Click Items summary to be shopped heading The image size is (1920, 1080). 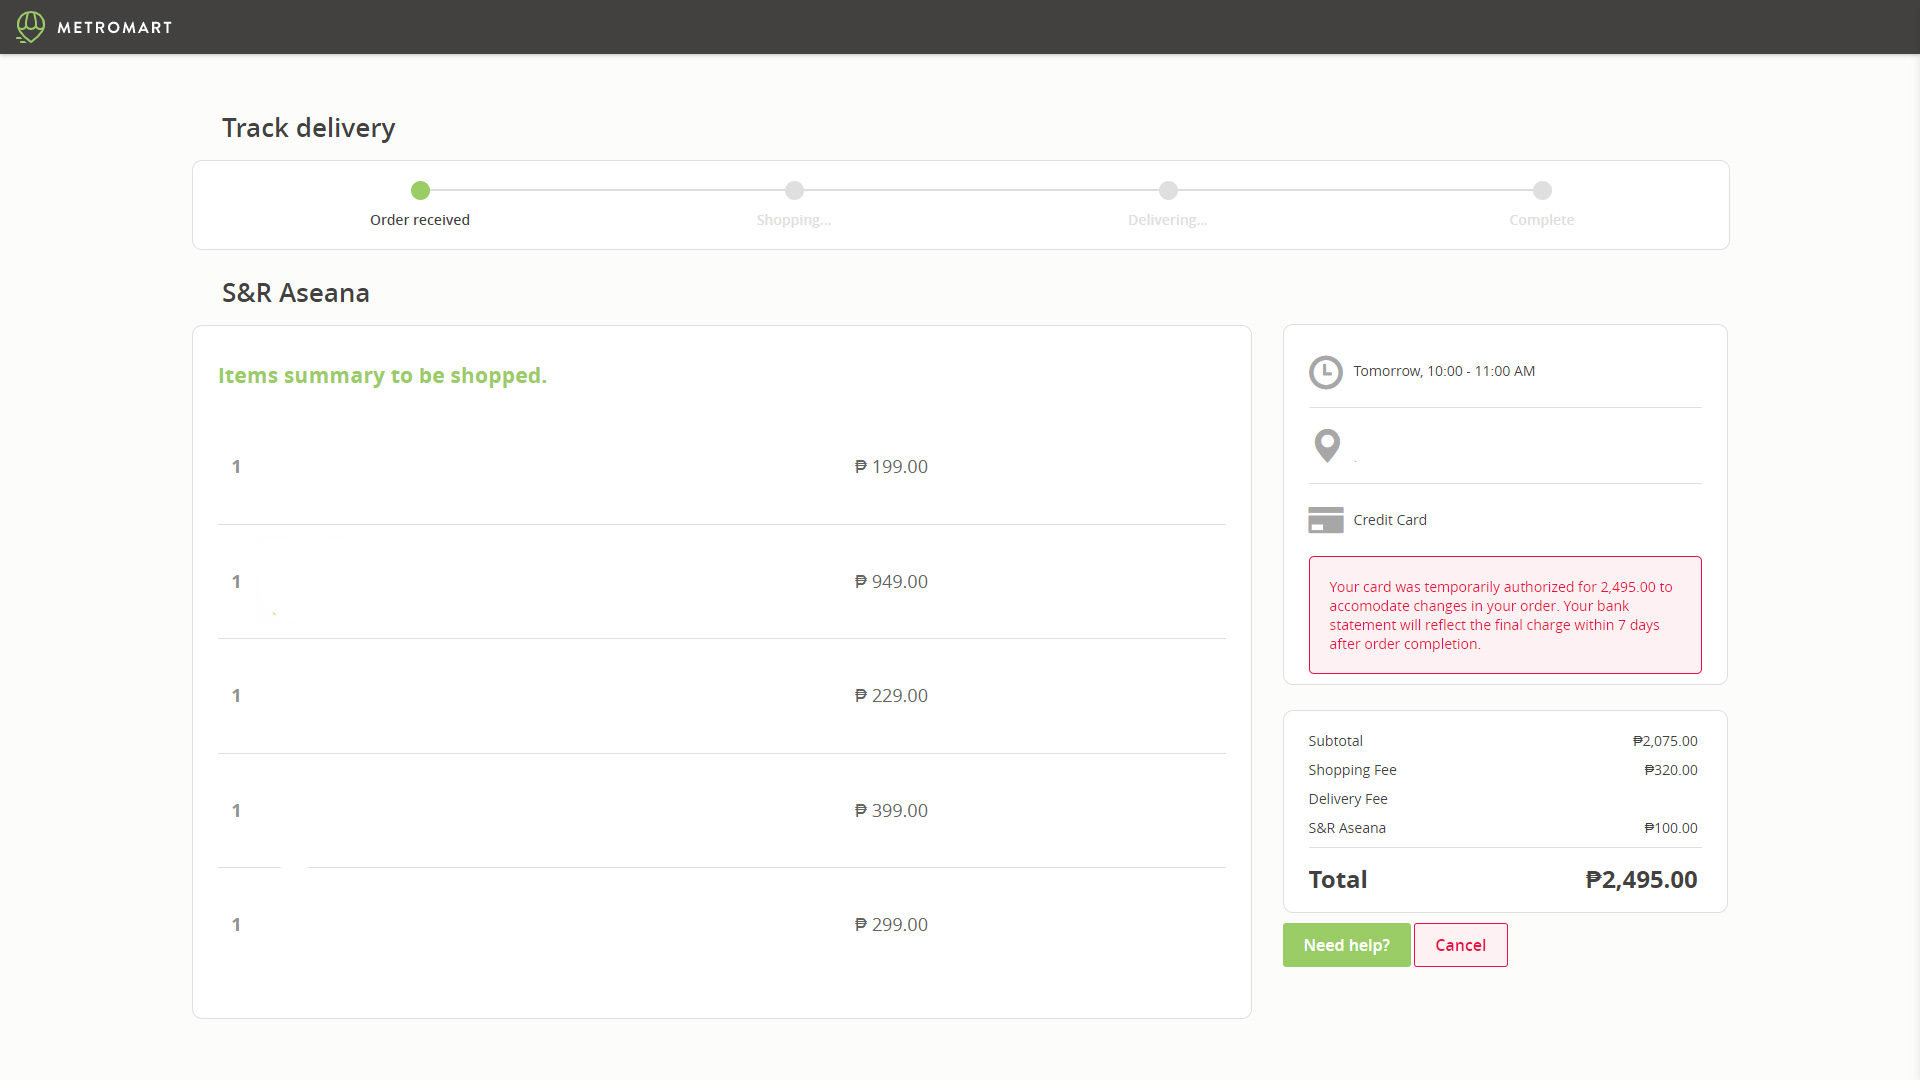tap(382, 376)
